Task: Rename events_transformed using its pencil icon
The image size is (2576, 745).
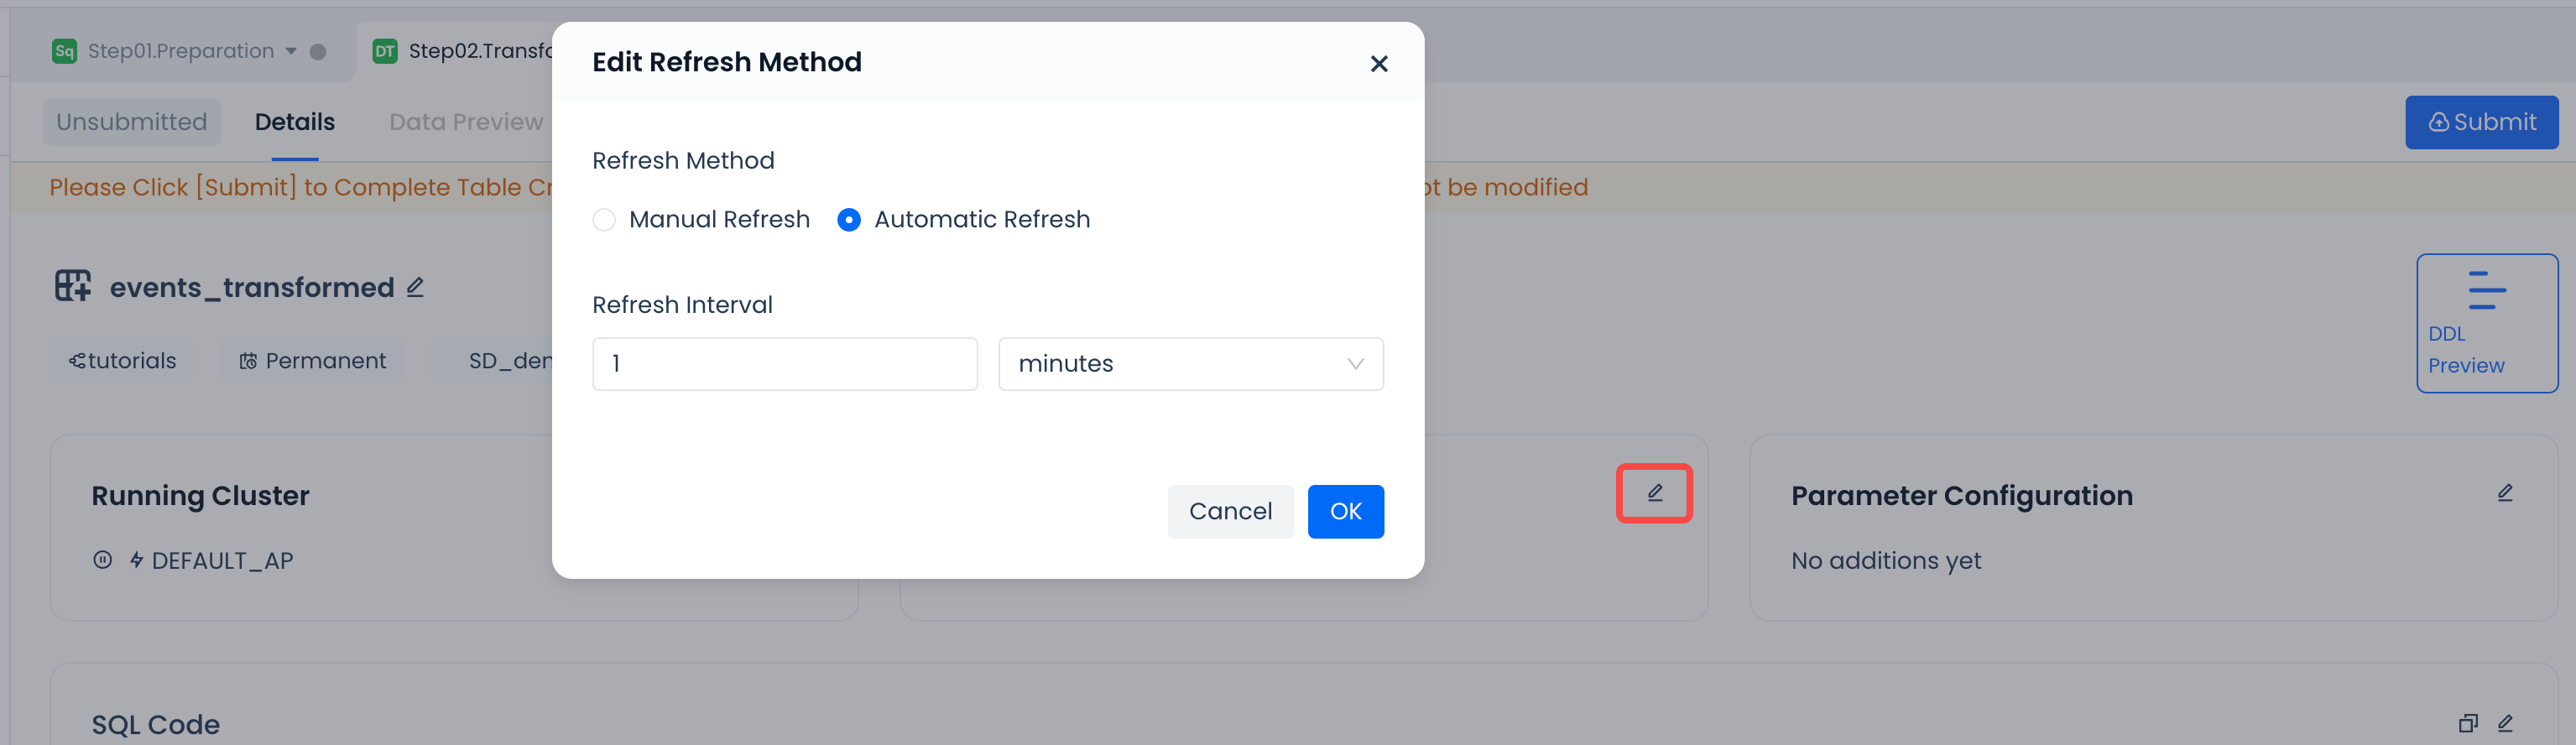Action: point(415,288)
